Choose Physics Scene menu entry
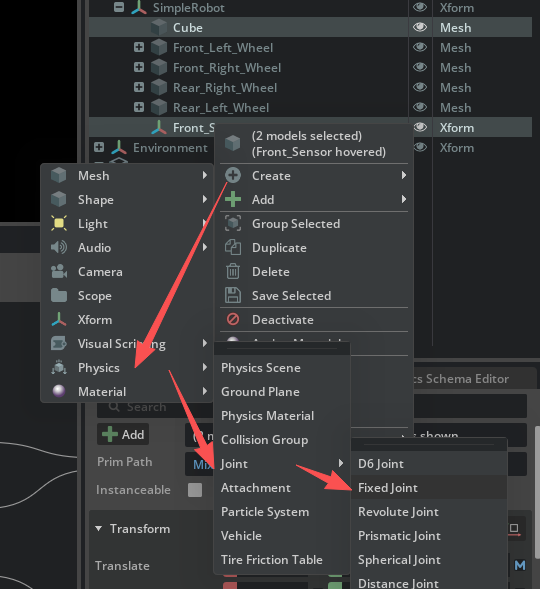This screenshot has width=540, height=589. click(282, 368)
